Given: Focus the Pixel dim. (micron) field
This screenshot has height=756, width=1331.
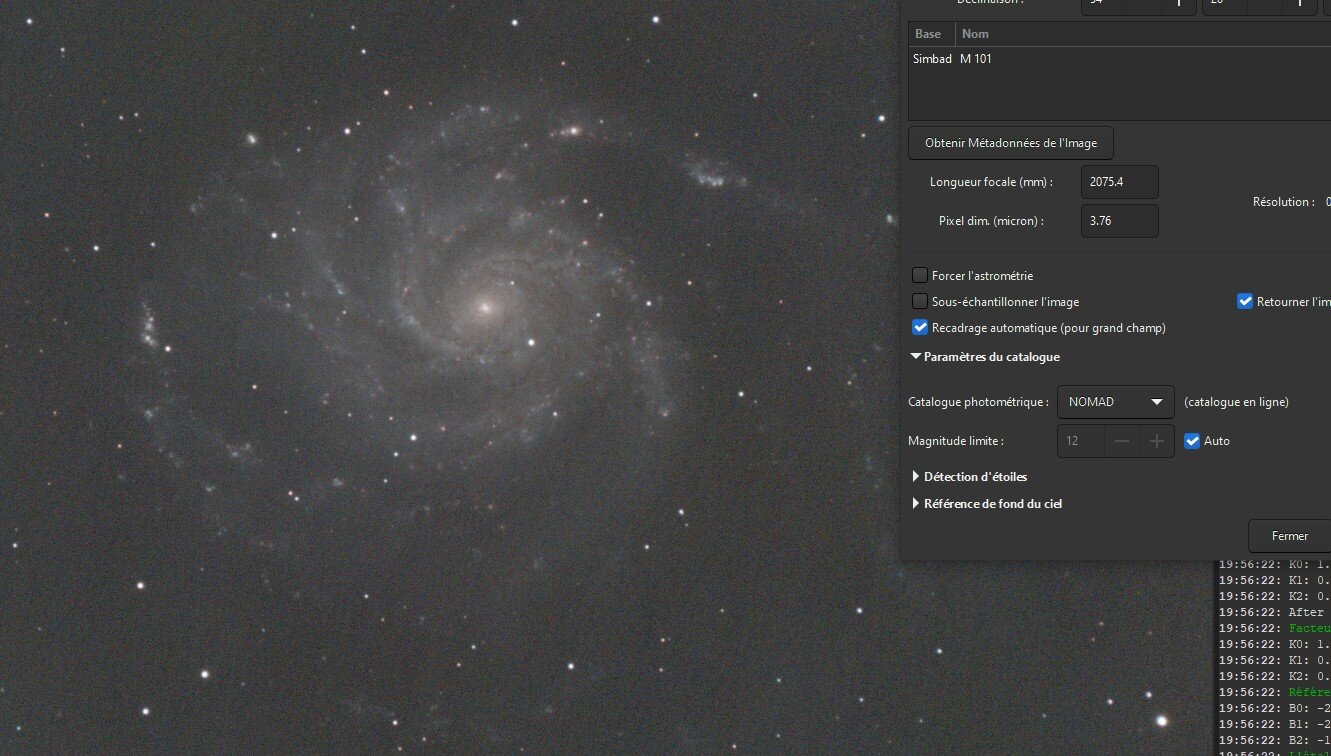Looking at the screenshot, I should 1120,221.
